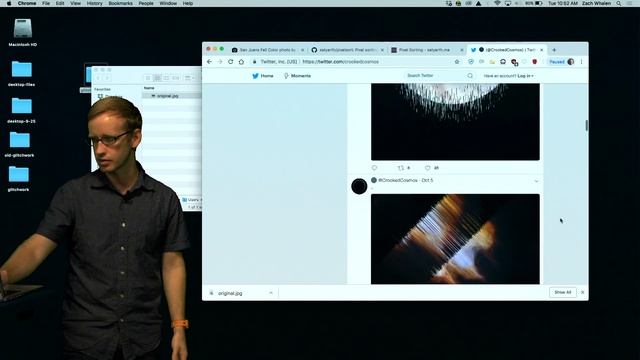Open Spotlight search in the menu bar
The width and height of the screenshot is (640, 360).
pos(619,3)
